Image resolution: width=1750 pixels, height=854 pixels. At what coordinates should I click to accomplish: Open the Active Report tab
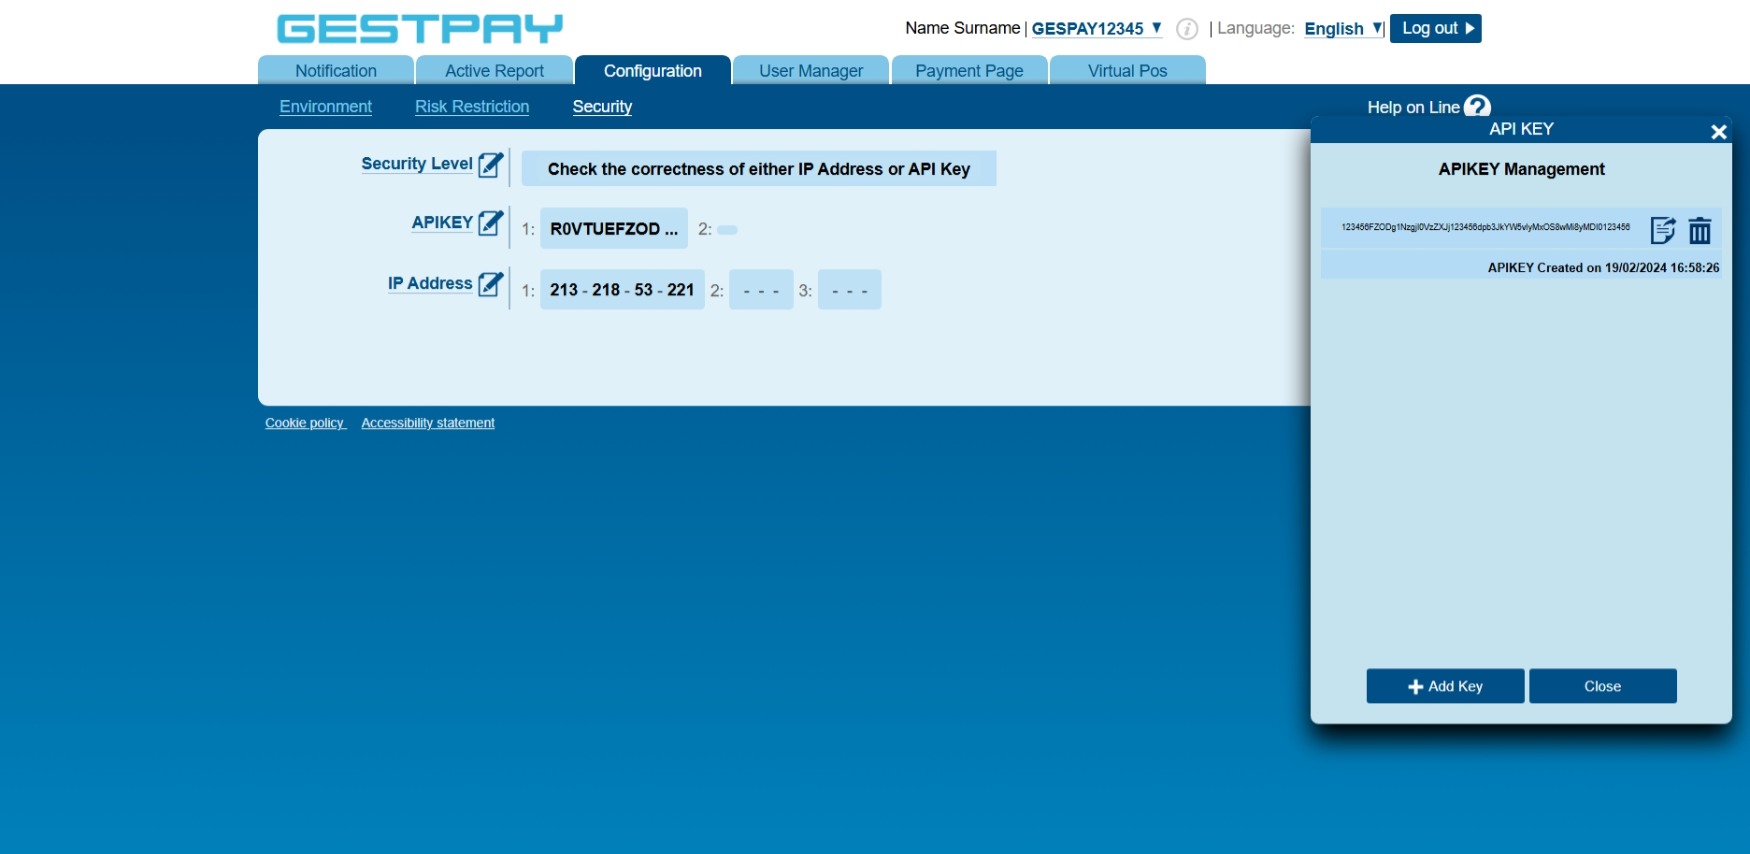click(494, 70)
